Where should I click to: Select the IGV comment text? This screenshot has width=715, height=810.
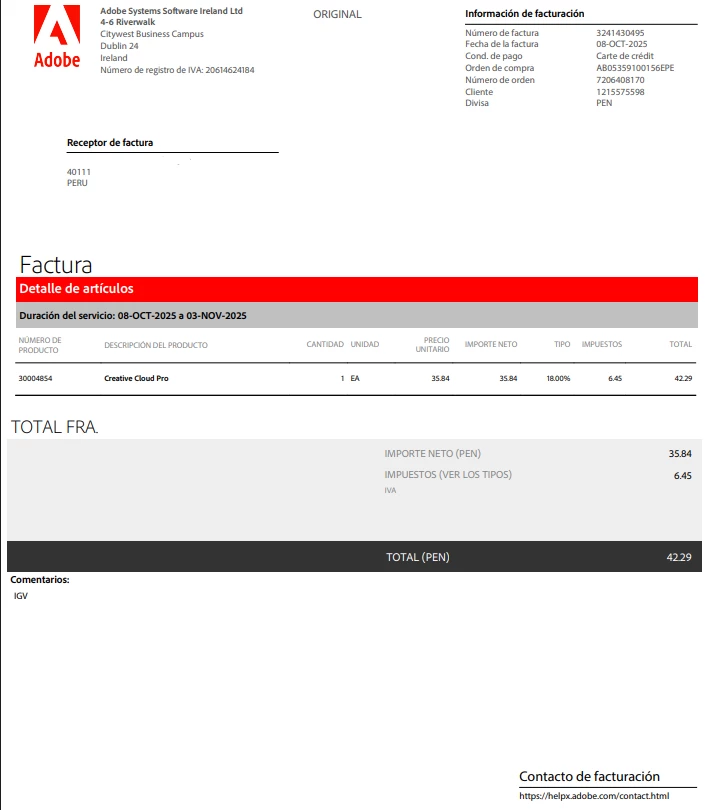click(x=21, y=596)
